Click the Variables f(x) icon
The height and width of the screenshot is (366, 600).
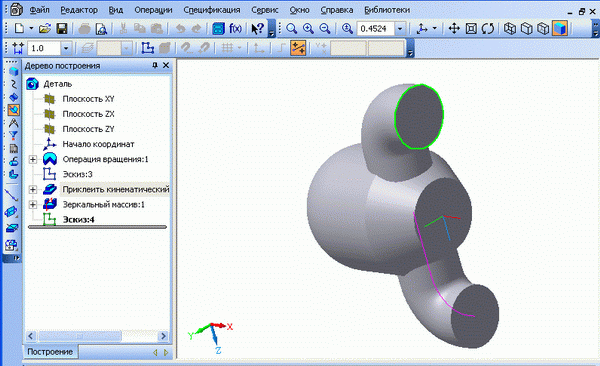235,28
